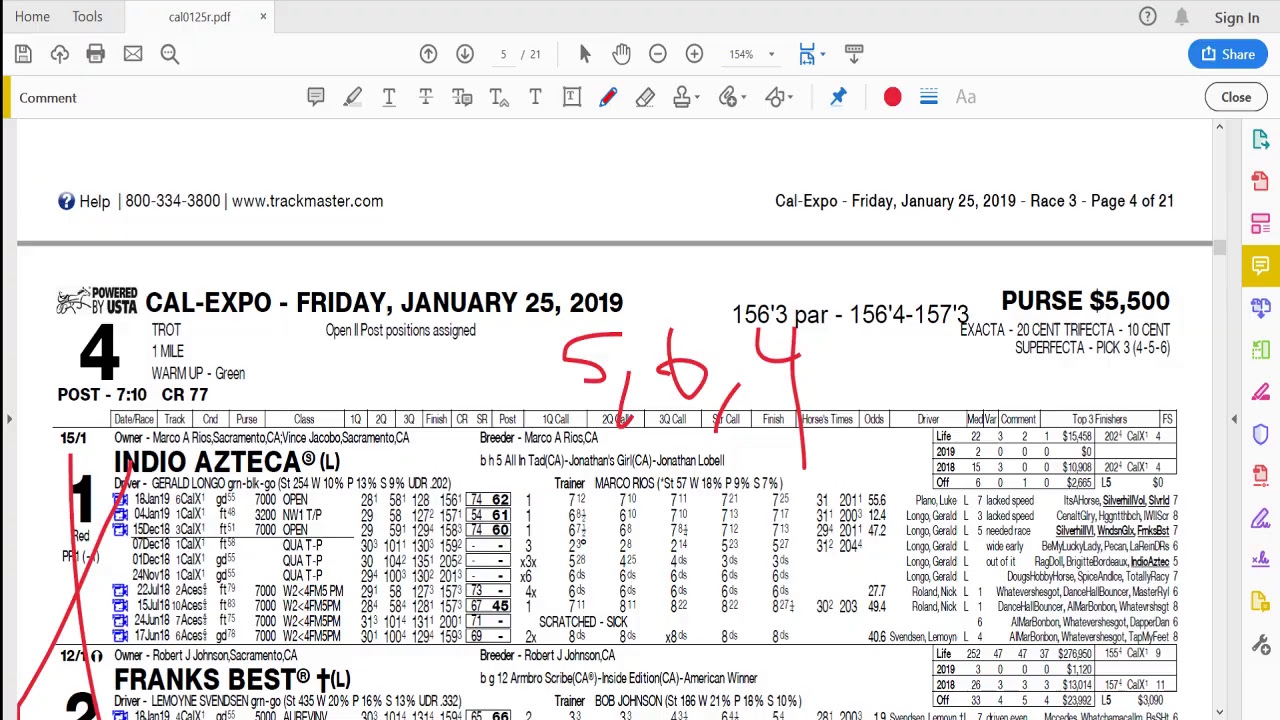The image size is (1280, 720).
Task: Click the Share button
Action: coord(1229,54)
